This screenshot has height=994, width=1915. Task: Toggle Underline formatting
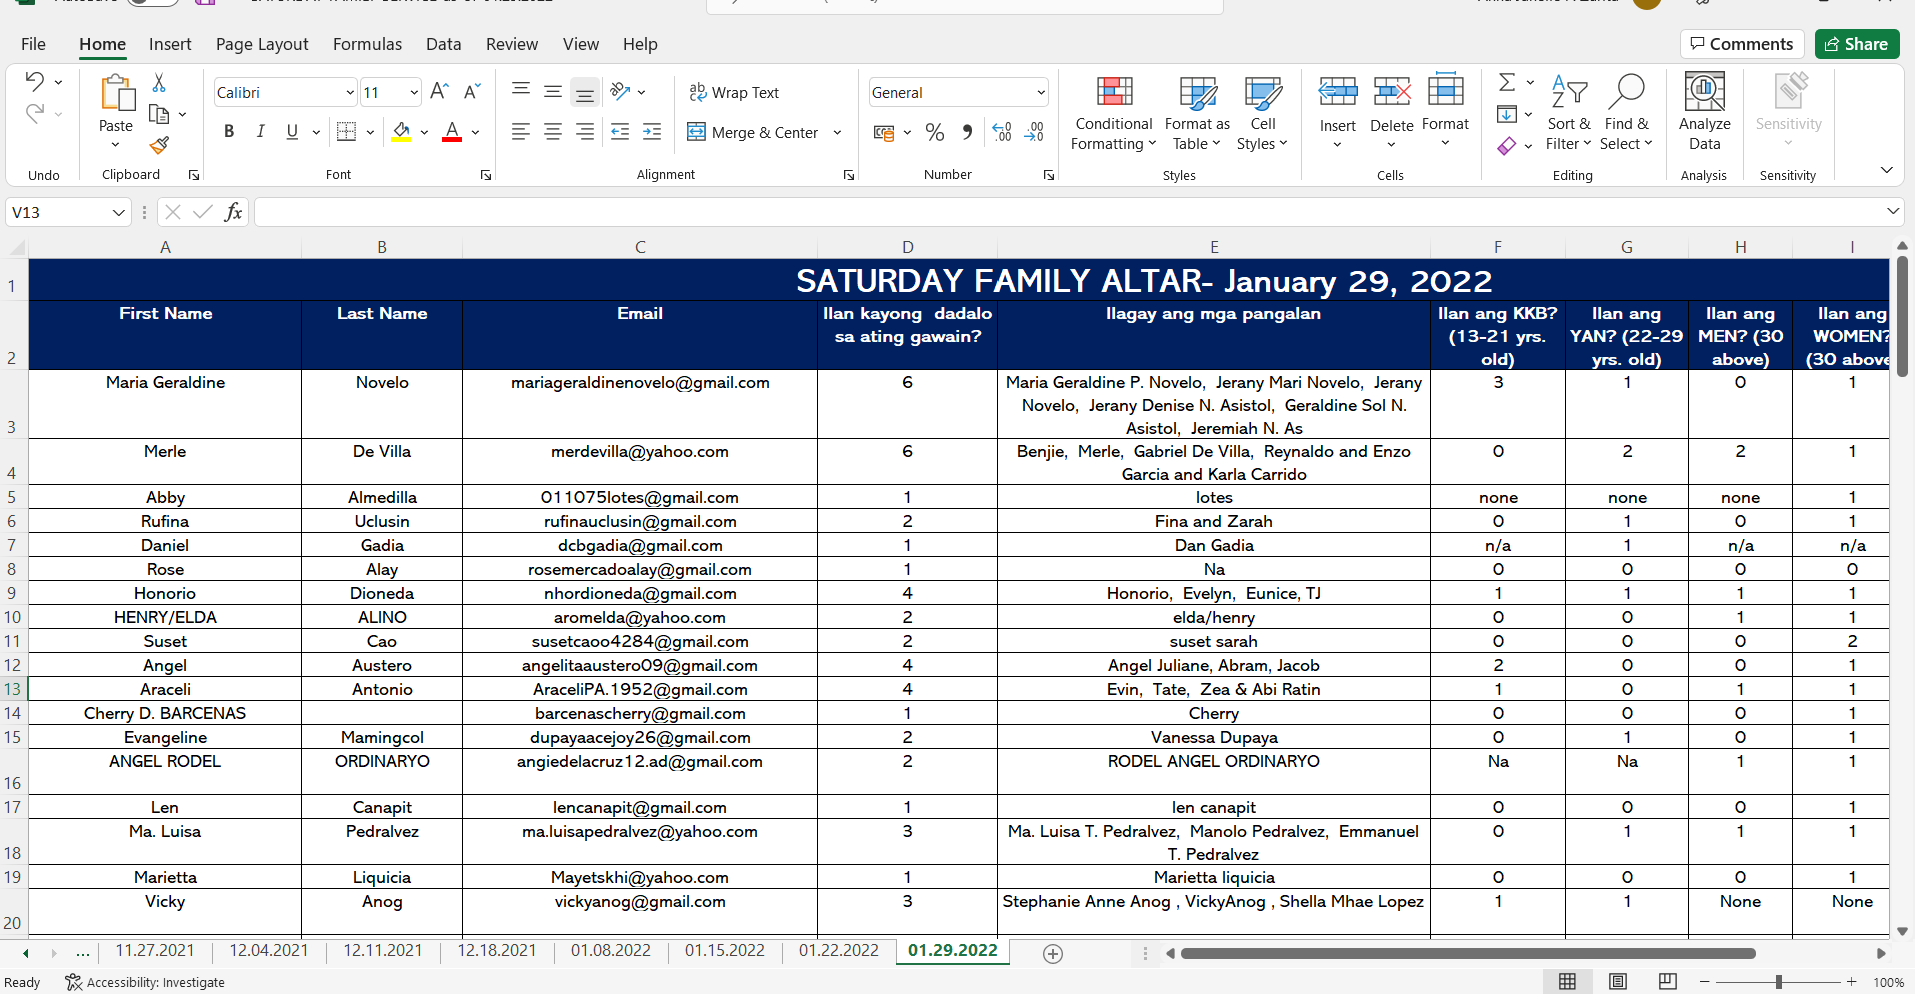point(292,132)
